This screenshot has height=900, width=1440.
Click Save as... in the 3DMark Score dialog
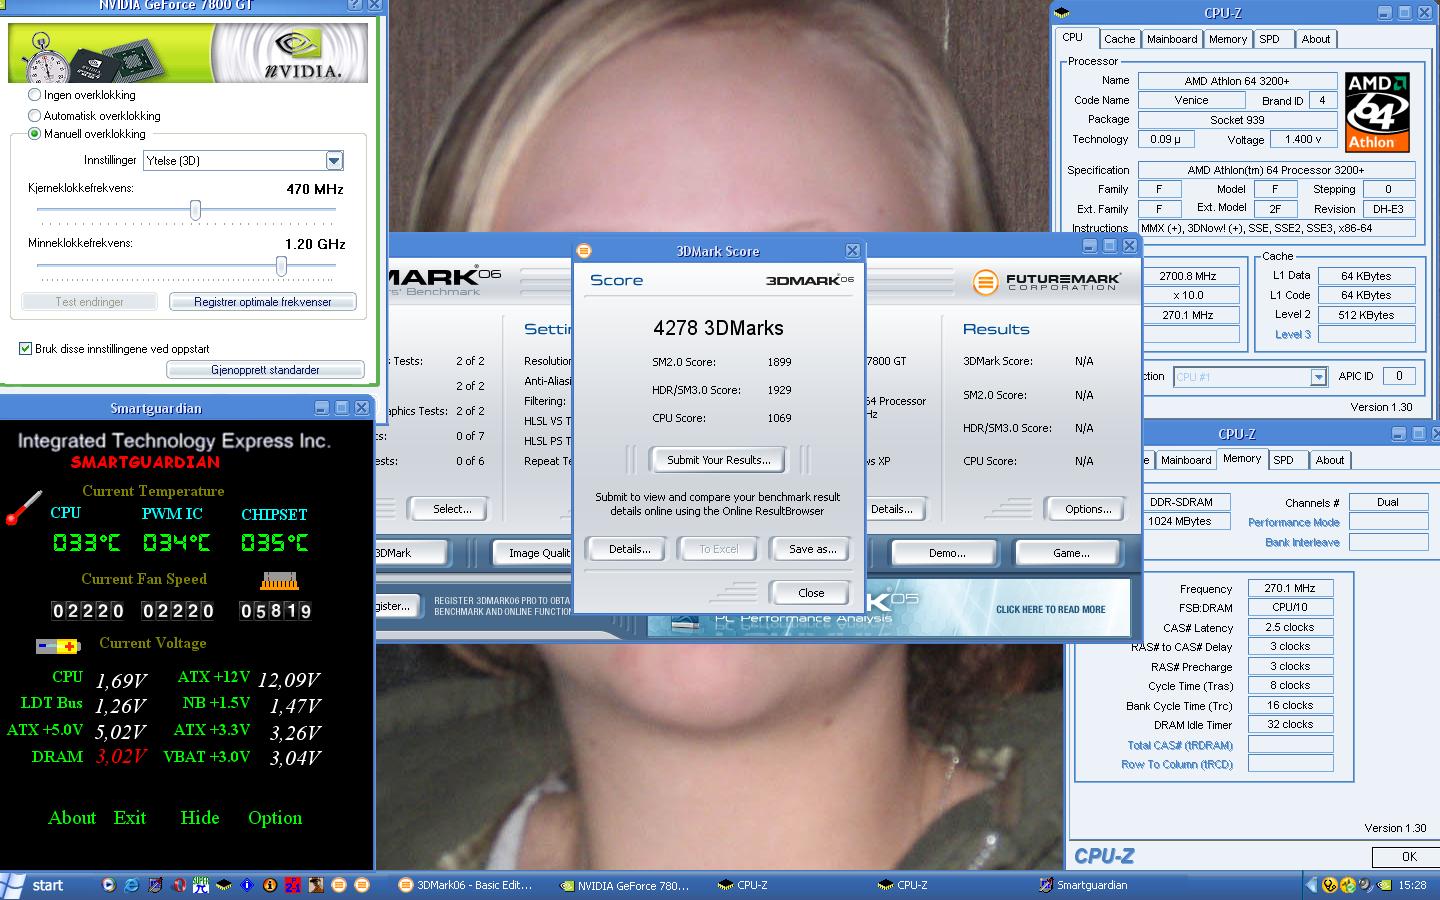pyautogui.click(x=812, y=549)
